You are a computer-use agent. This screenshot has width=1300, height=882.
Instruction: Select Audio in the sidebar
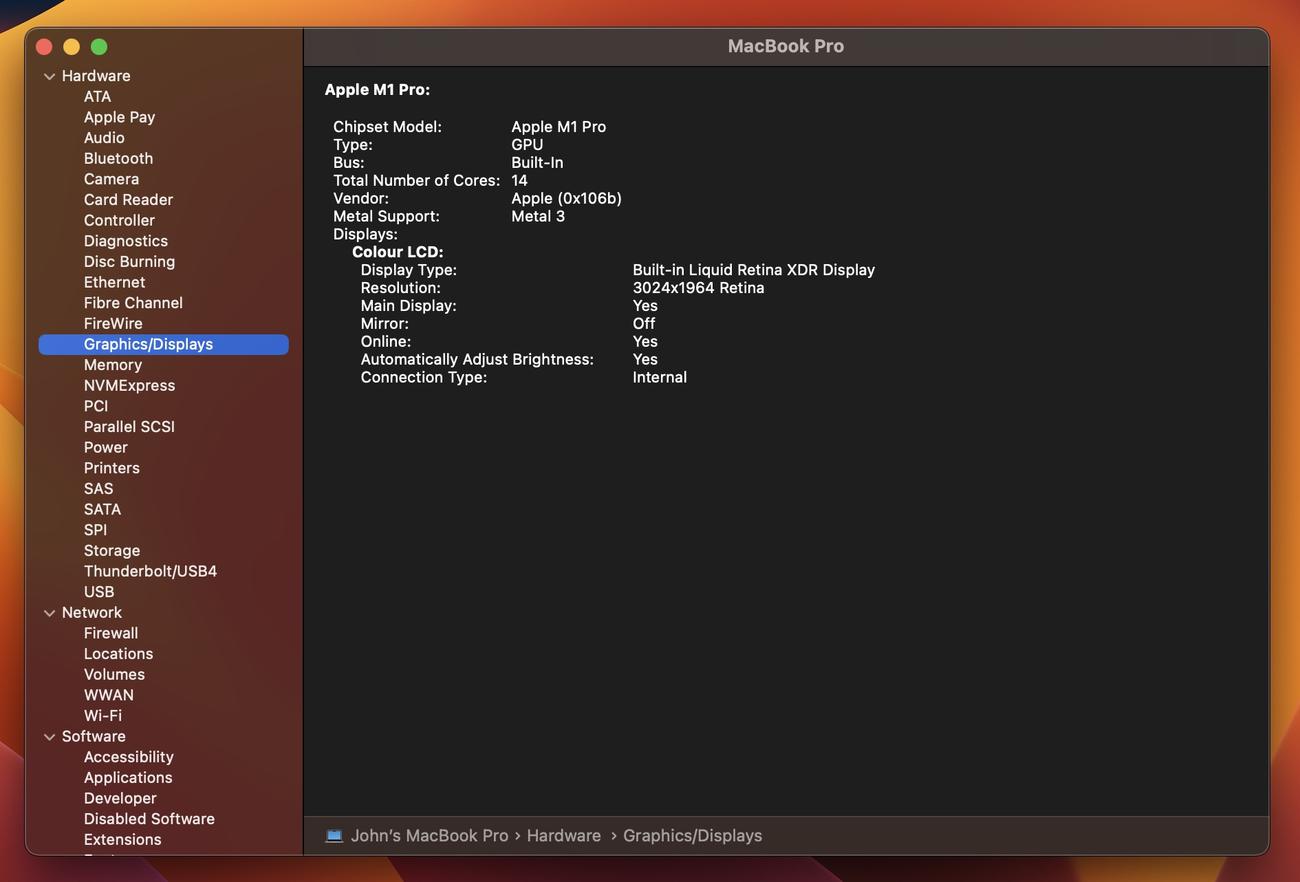coord(104,138)
